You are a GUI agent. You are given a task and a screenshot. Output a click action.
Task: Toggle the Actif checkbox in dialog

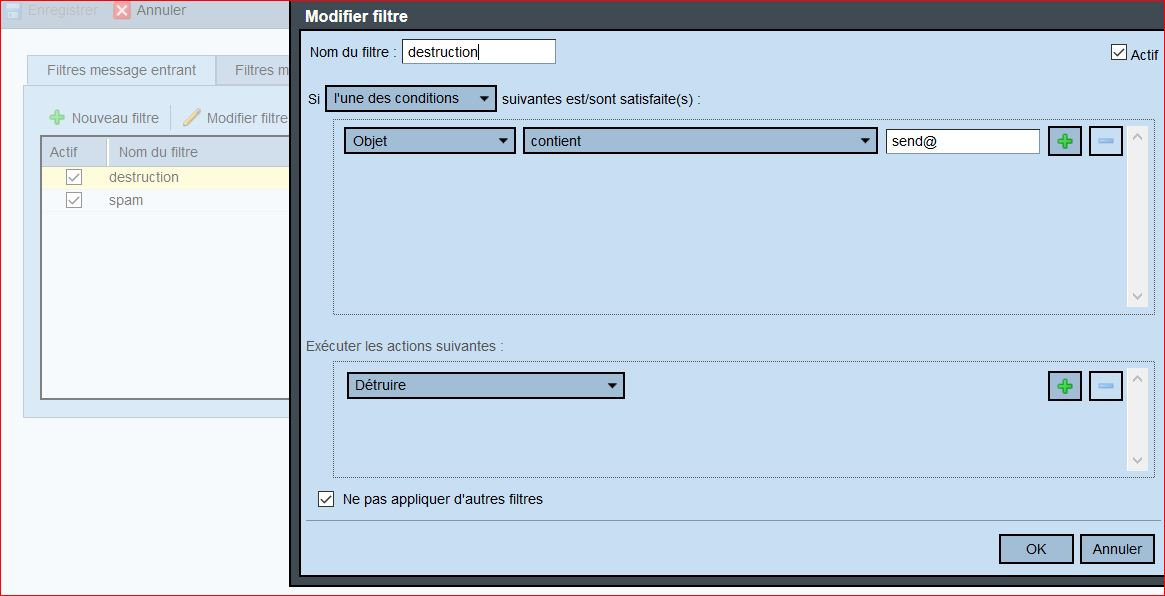click(x=1119, y=52)
